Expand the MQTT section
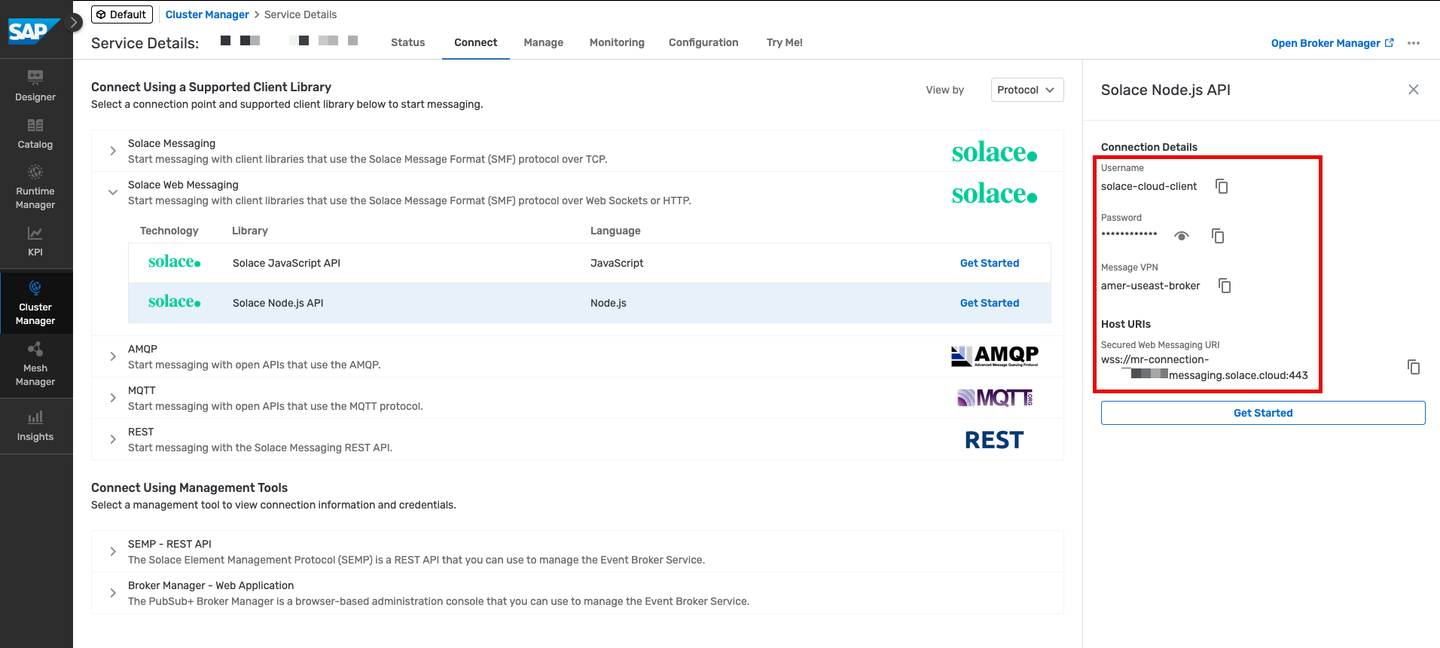The height and width of the screenshot is (648, 1440). coord(113,398)
